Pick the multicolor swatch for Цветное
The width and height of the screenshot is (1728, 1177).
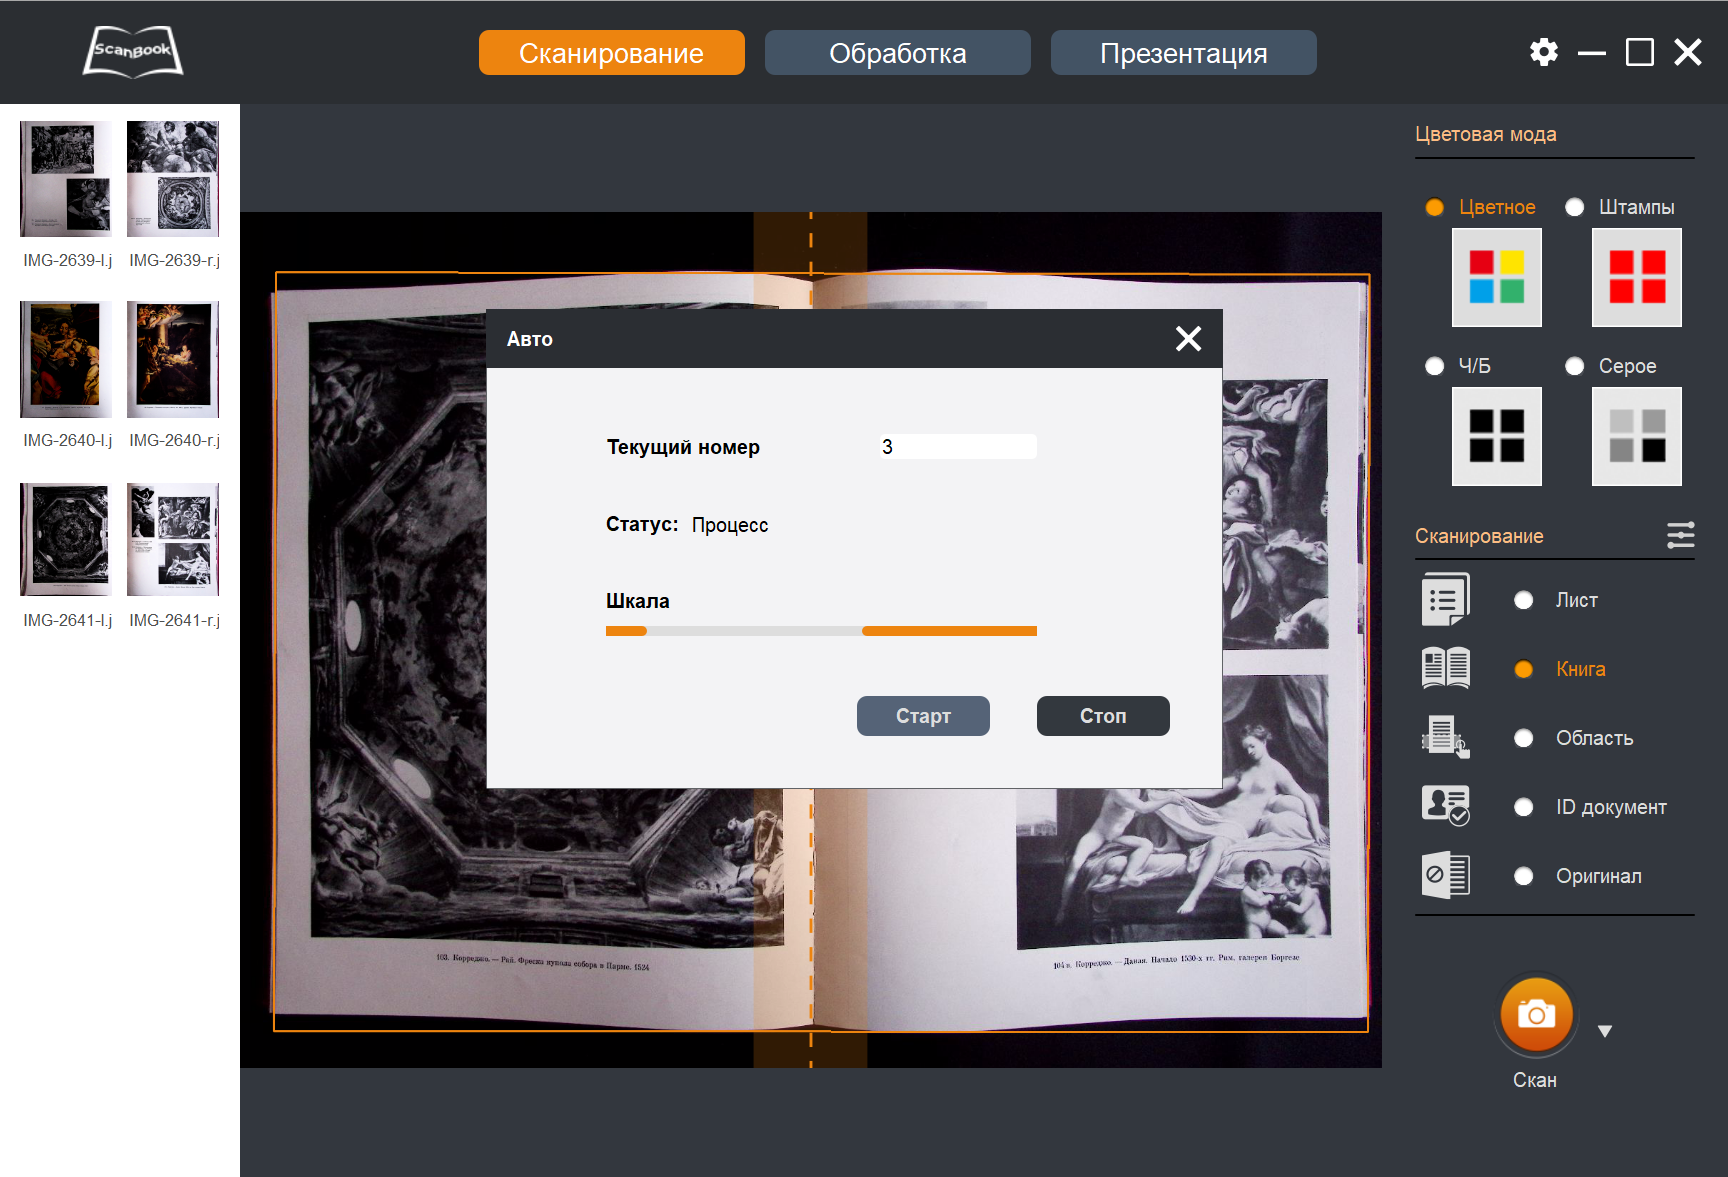coord(1497,277)
